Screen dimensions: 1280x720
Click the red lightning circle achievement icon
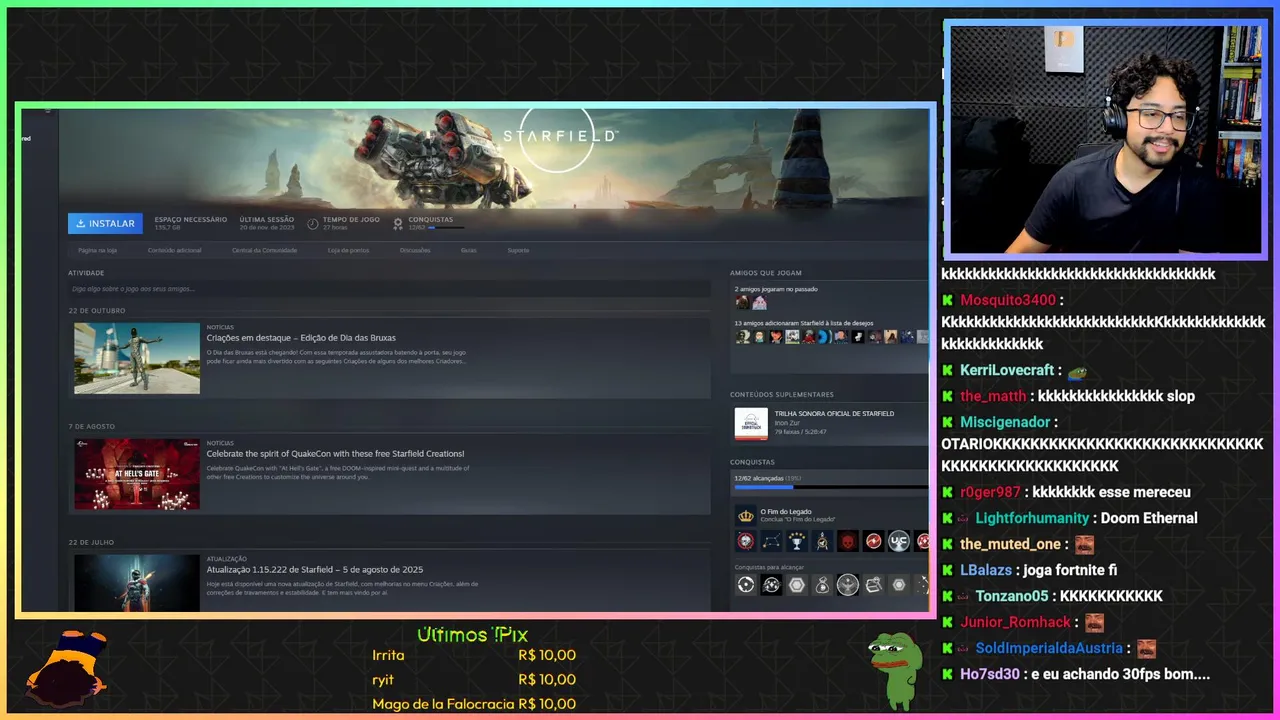874,541
